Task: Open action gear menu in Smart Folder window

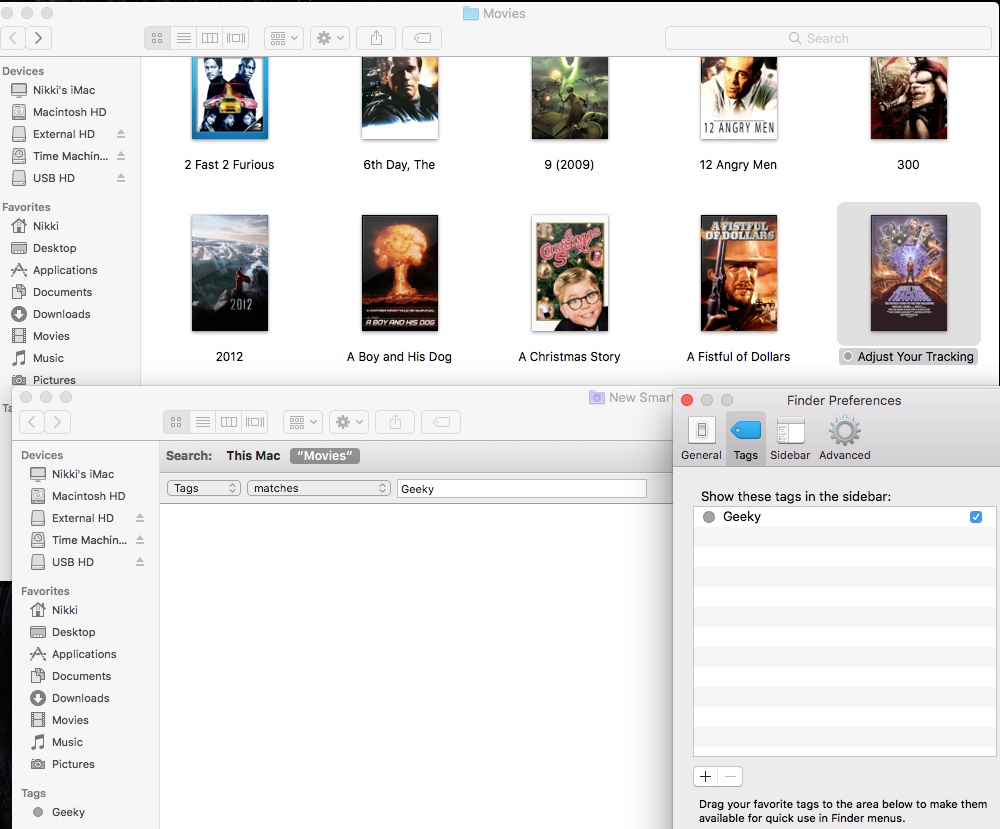Action: pos(349,422)
